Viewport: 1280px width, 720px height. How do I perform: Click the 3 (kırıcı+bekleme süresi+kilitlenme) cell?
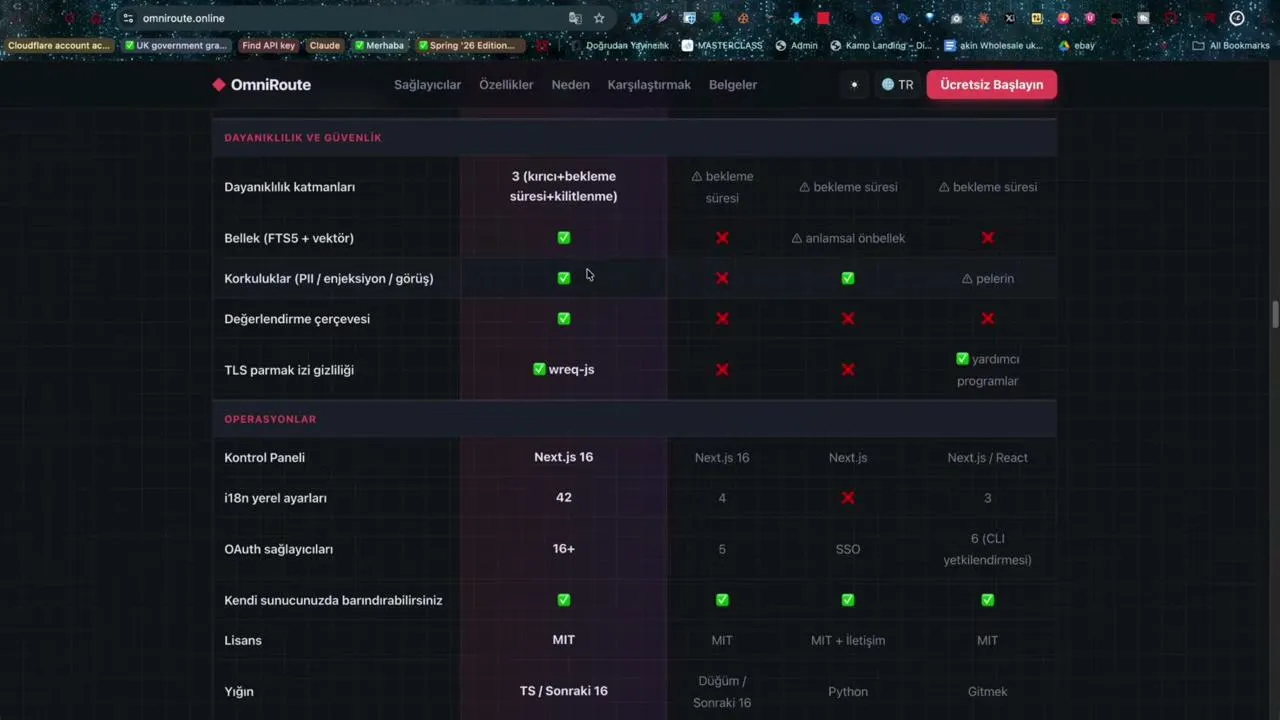pos(564,187)
